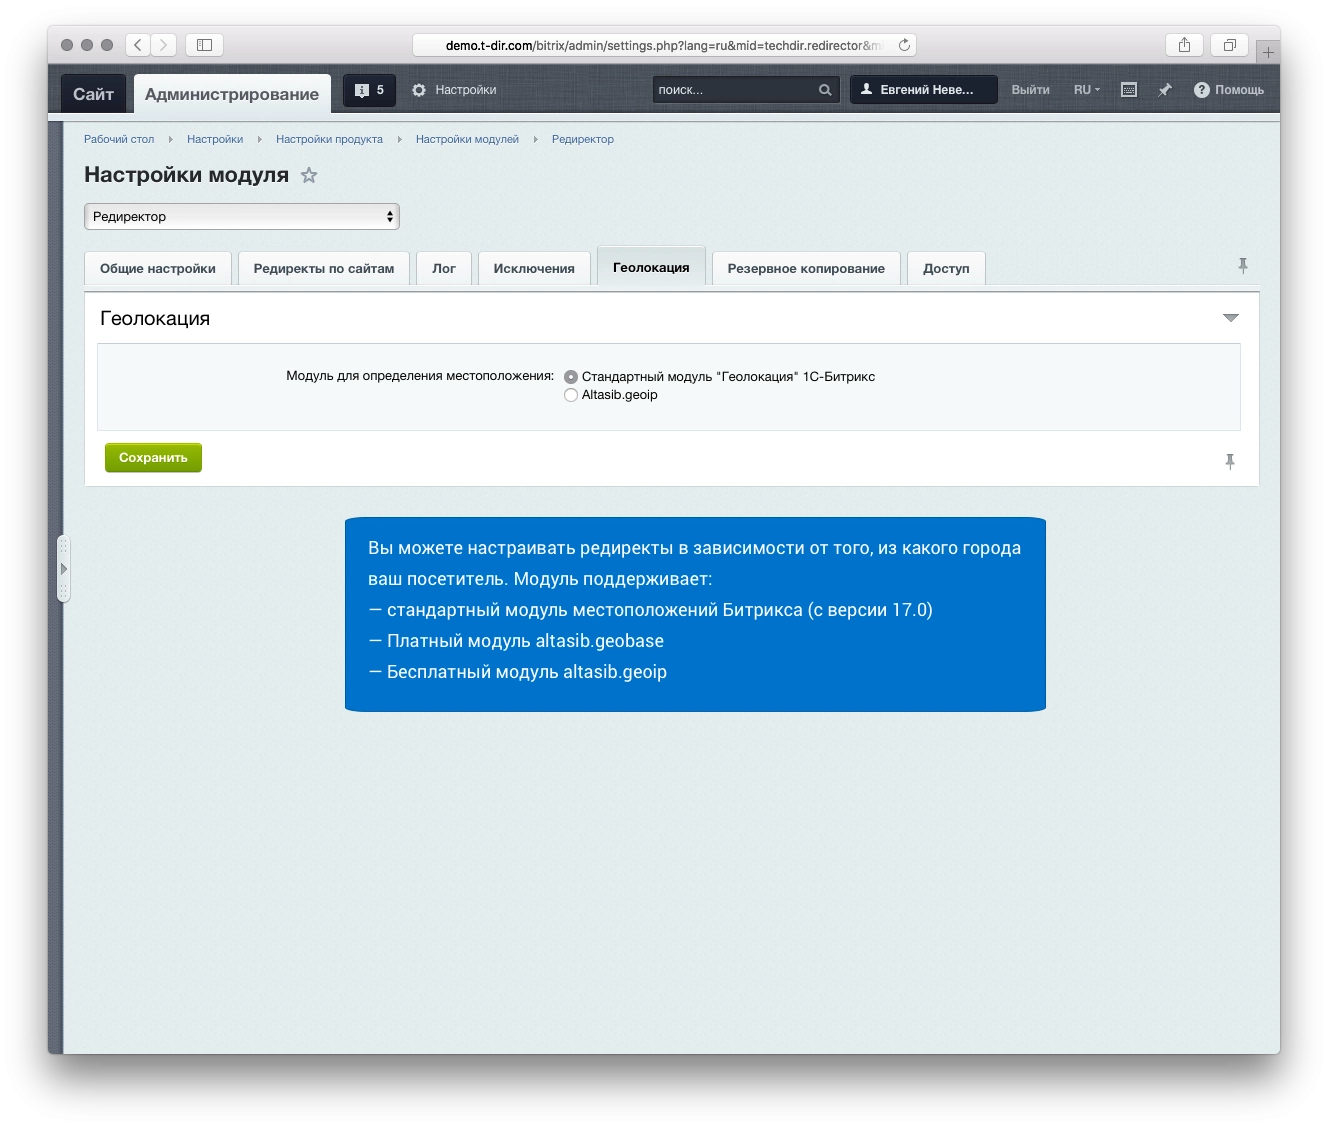Screen dimensions: 1328x1128
Task: Click the compact view panel icon
Action: click(x=1129, y=90)
